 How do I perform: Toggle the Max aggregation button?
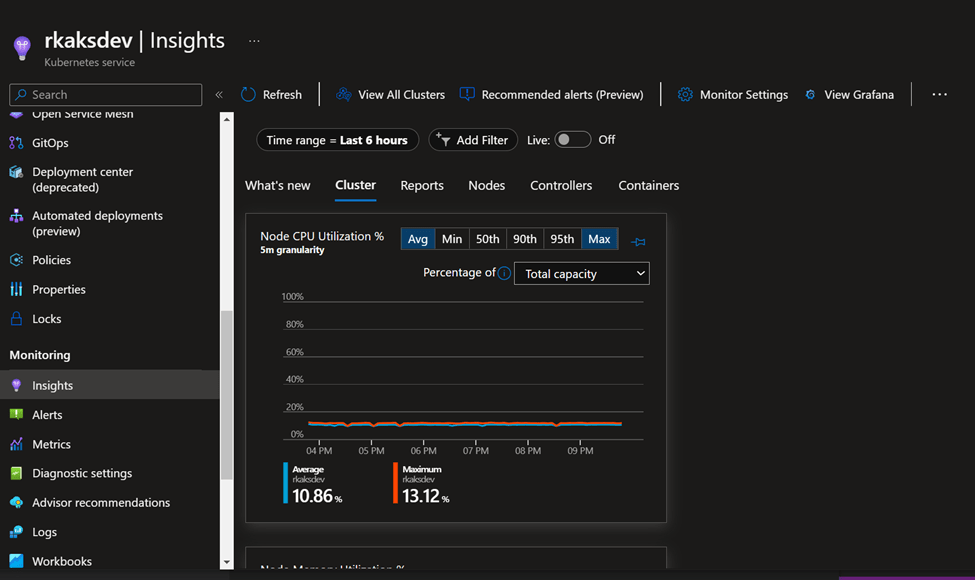599,239
